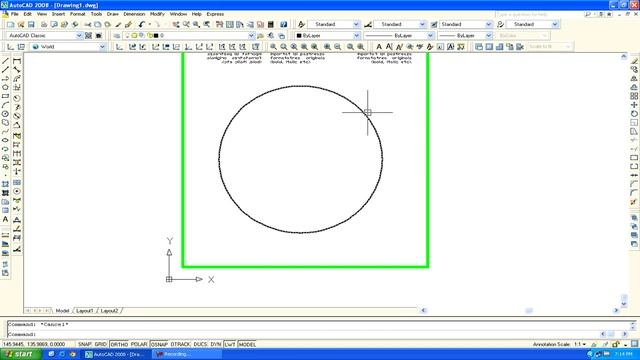This screenshot has width=640, height=360.
Task: Toggle OTRACK in status bar
Action: click(x=180, y=344)
